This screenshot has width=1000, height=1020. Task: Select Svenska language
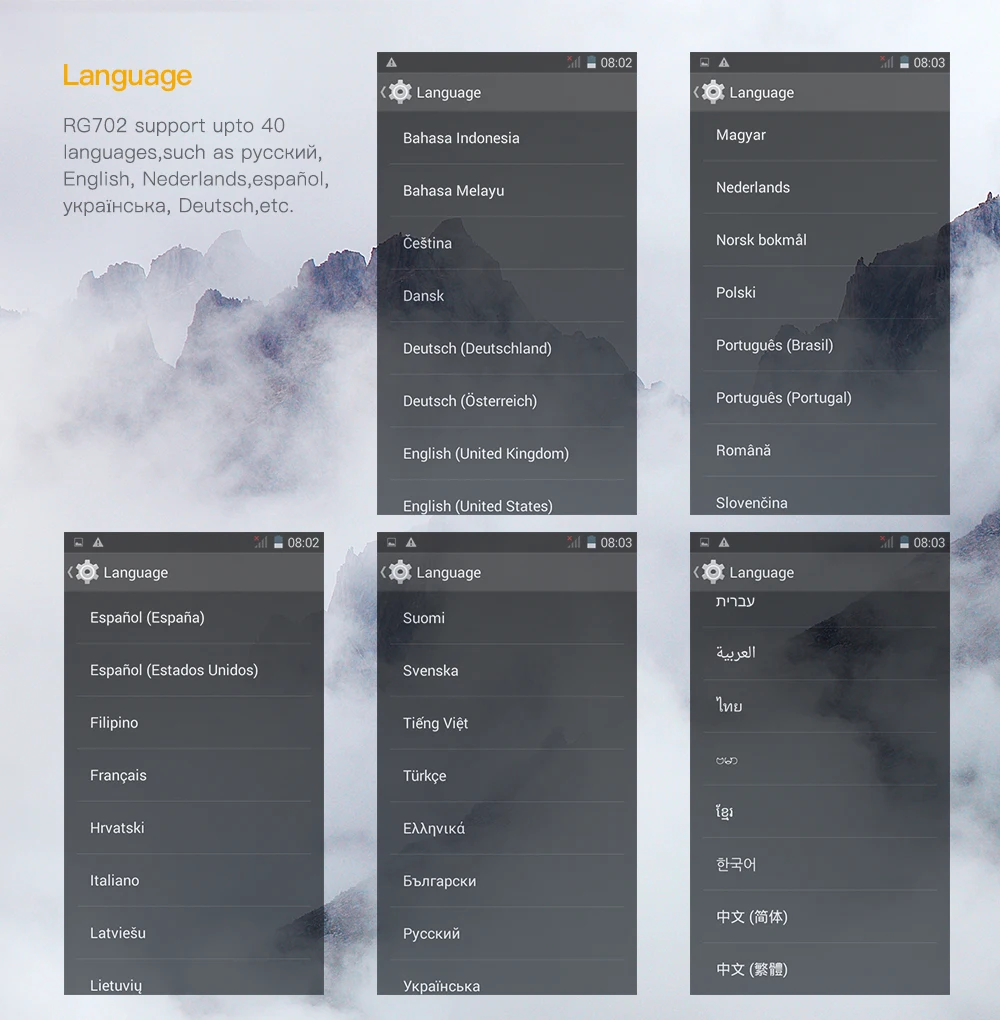point(507,671)
